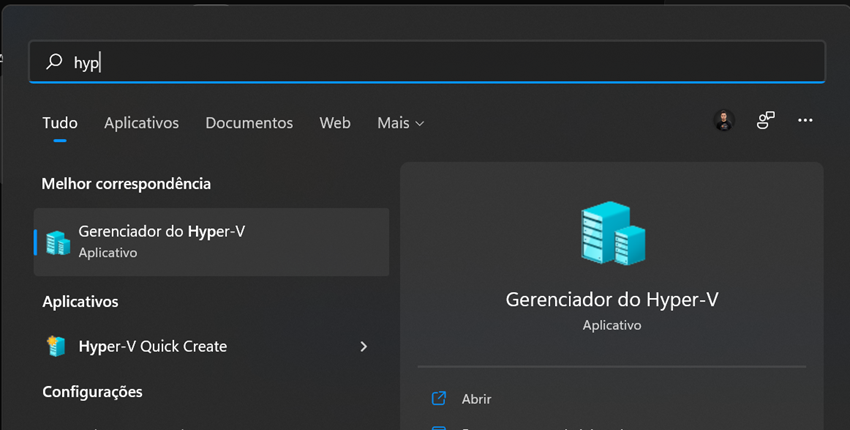Expand the Mais filter dropdown
The width and height of the screenshot is (850, 430).
(400, 123)
